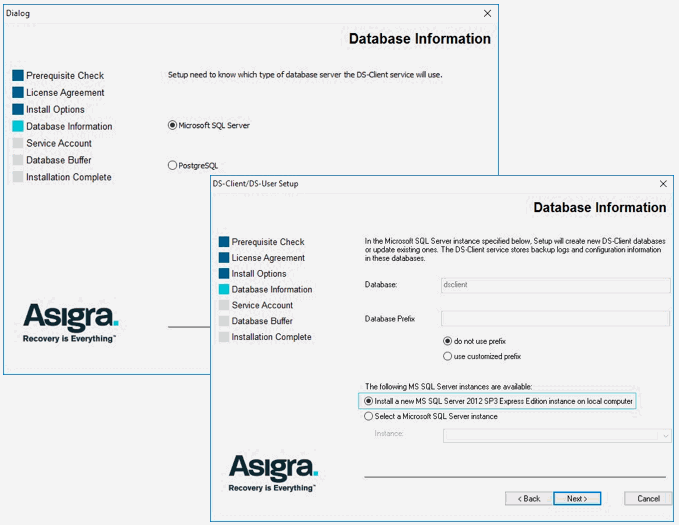
Task: Click Database Information step icon in Setup window
Action: point(224,289)
